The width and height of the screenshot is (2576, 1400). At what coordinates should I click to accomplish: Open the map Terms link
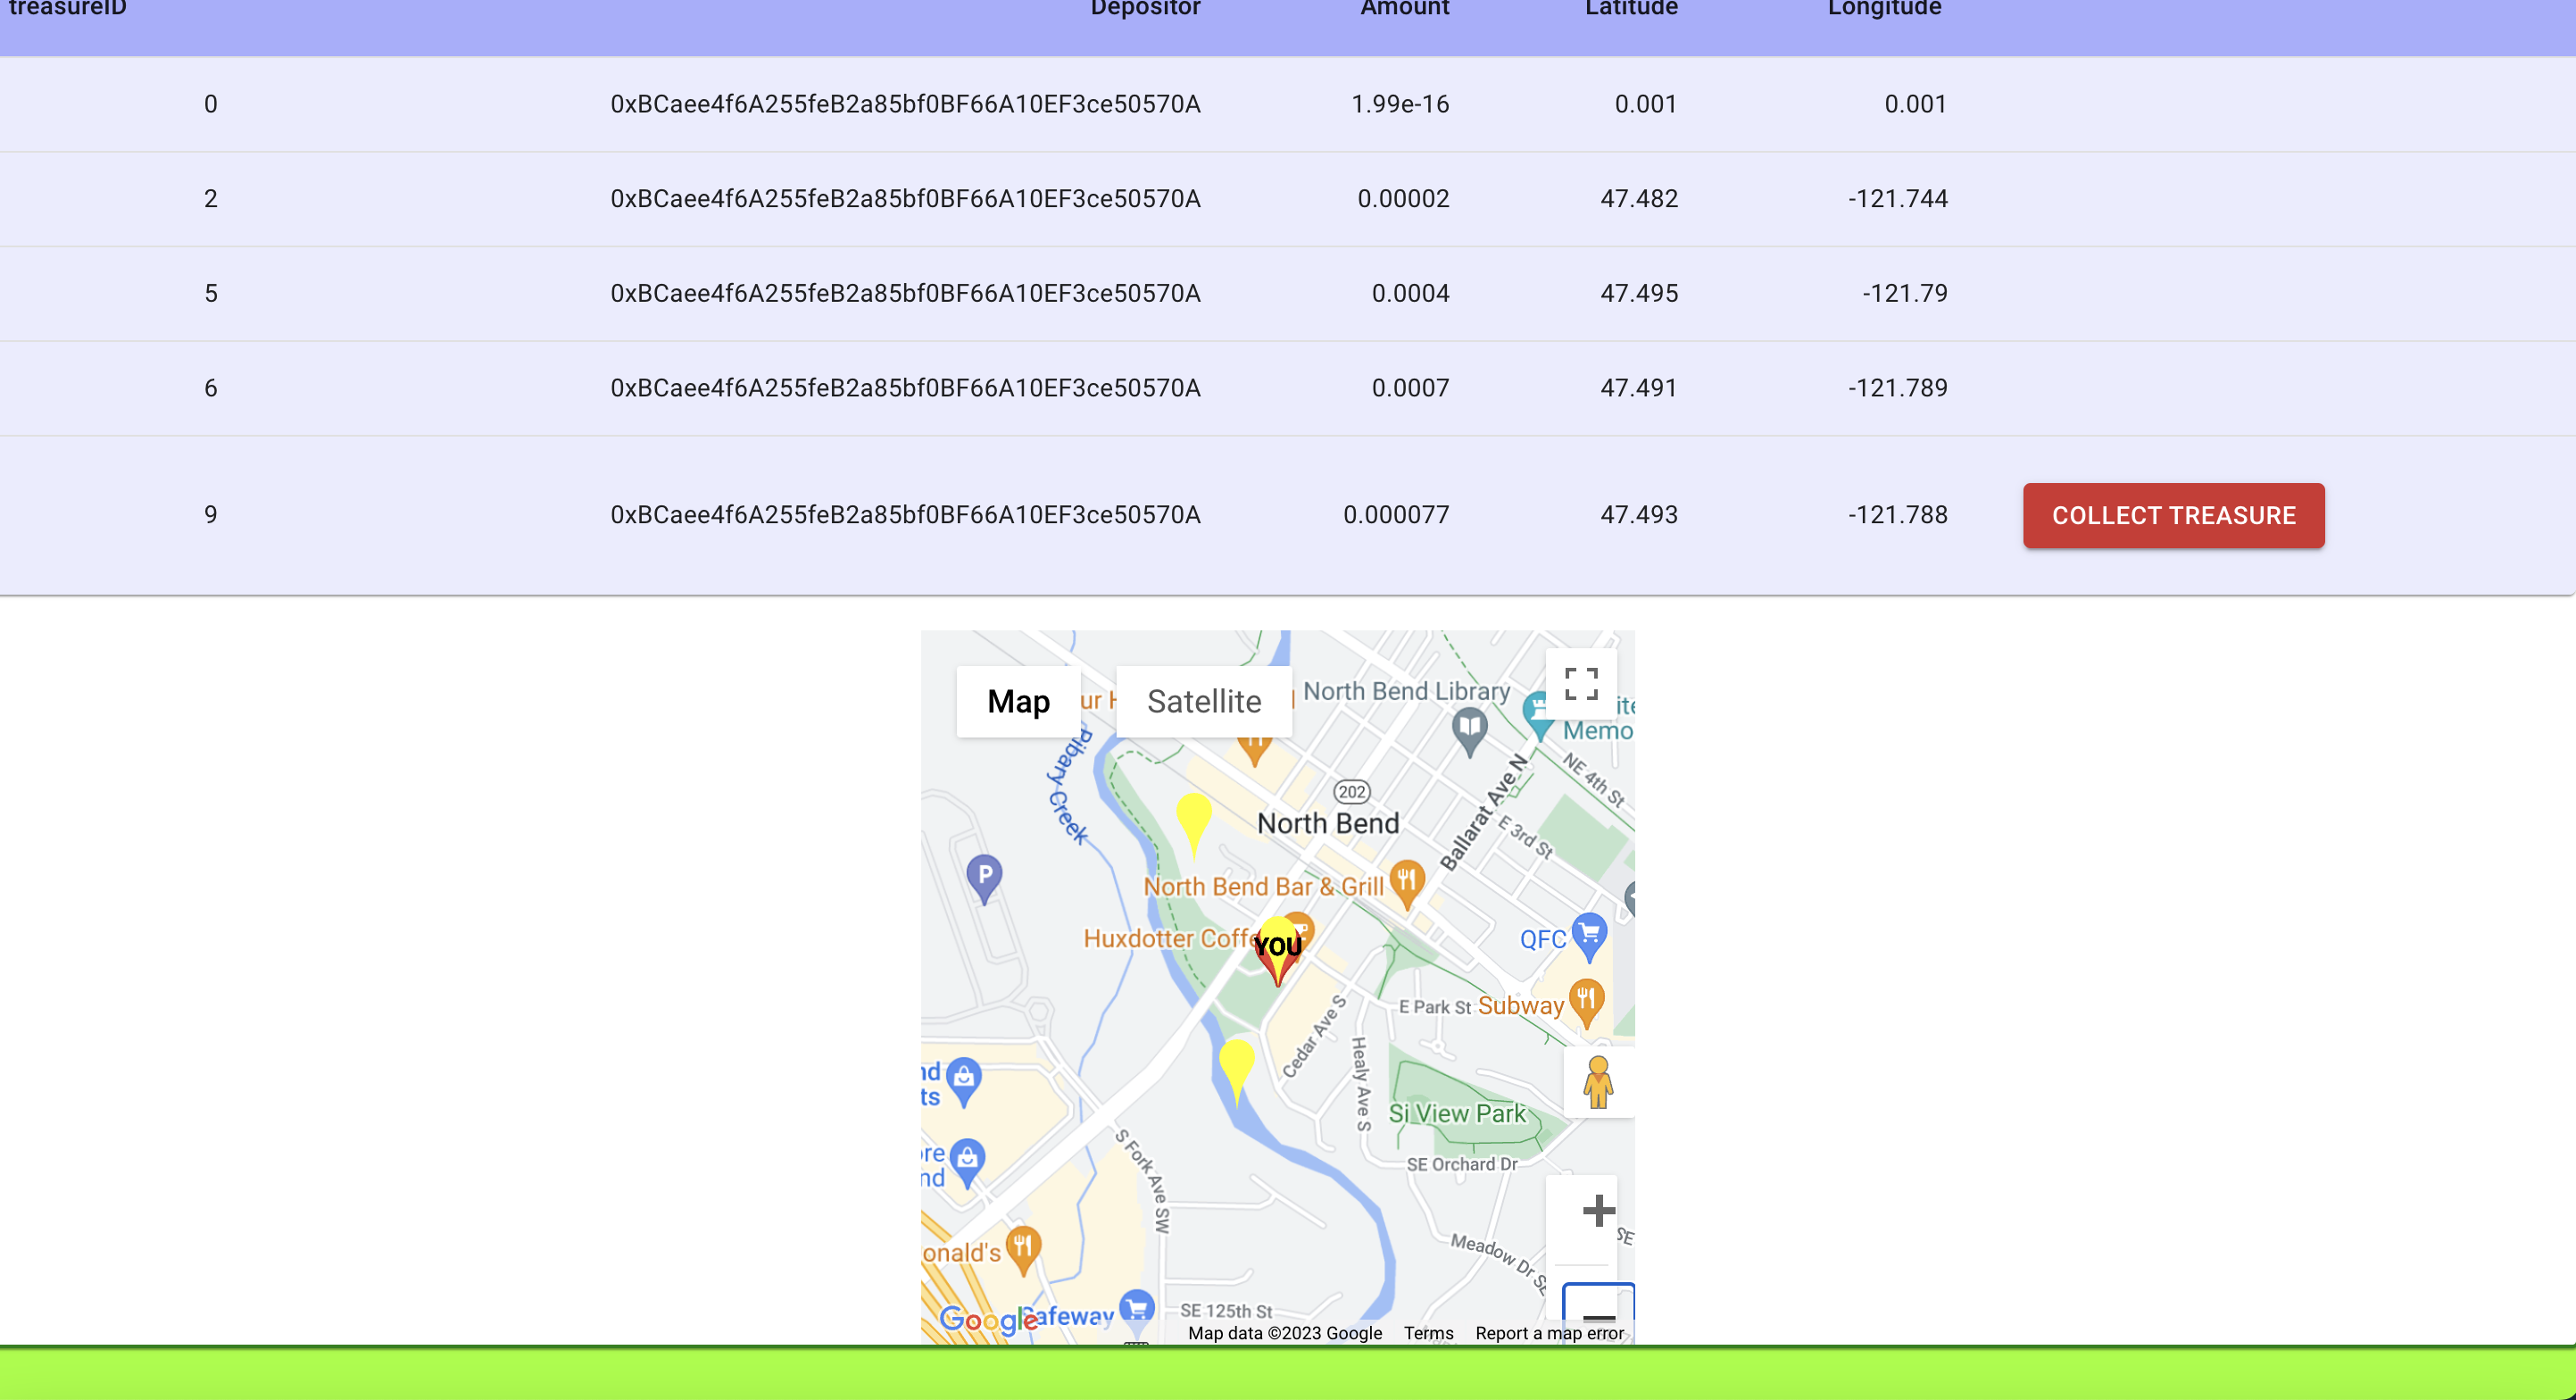pos(1427,1333)
